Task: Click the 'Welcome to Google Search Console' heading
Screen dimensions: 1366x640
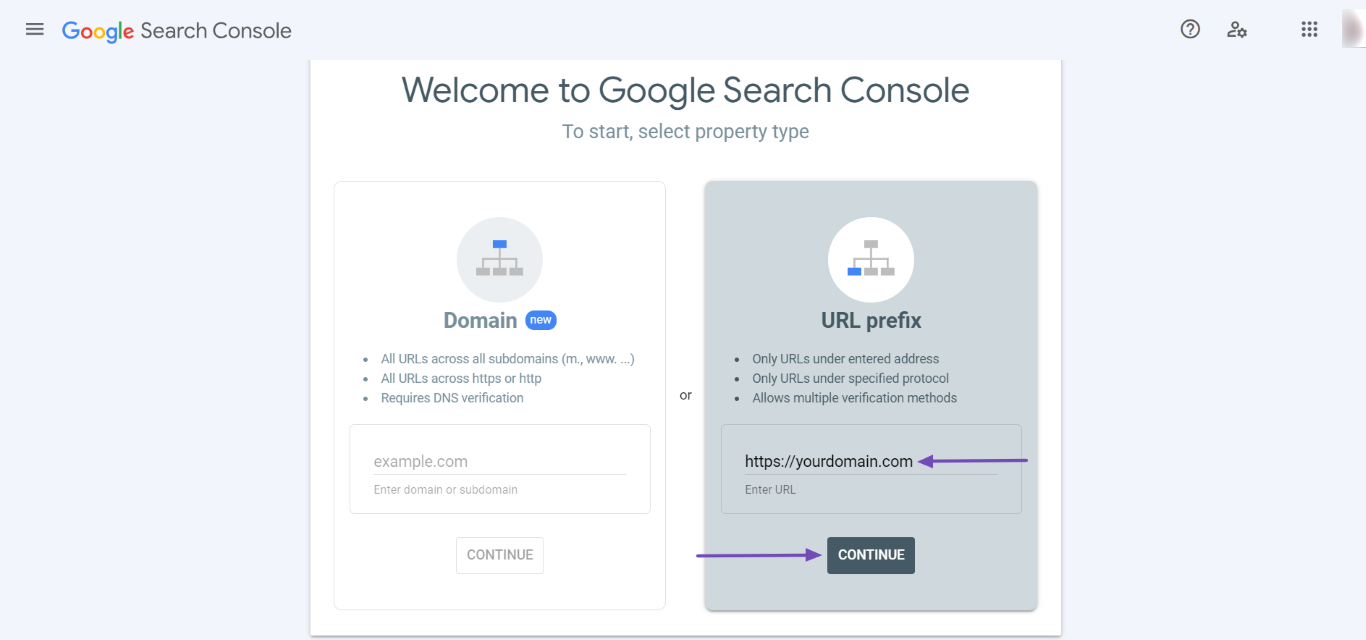Action: pos(685,90)
